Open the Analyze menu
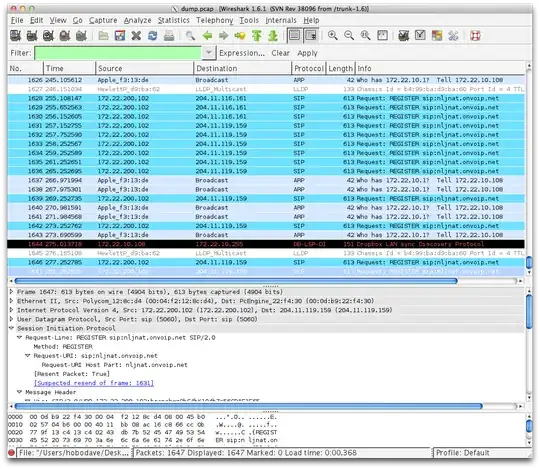Viewport: 540px width, 469px height. click(137, 20)
